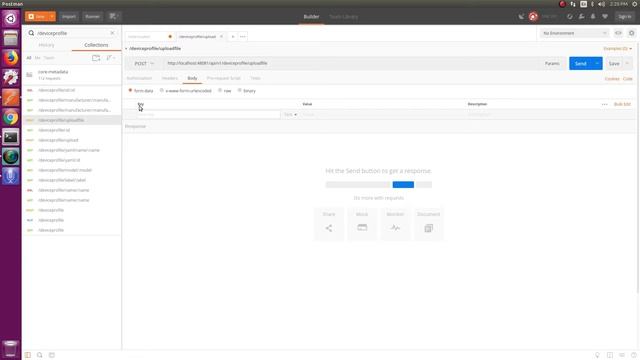The width and height of the screenshot is (640, 360).
Task: Open the notifications bell icon
Action: pyautogui.click(x=593, y=16)
